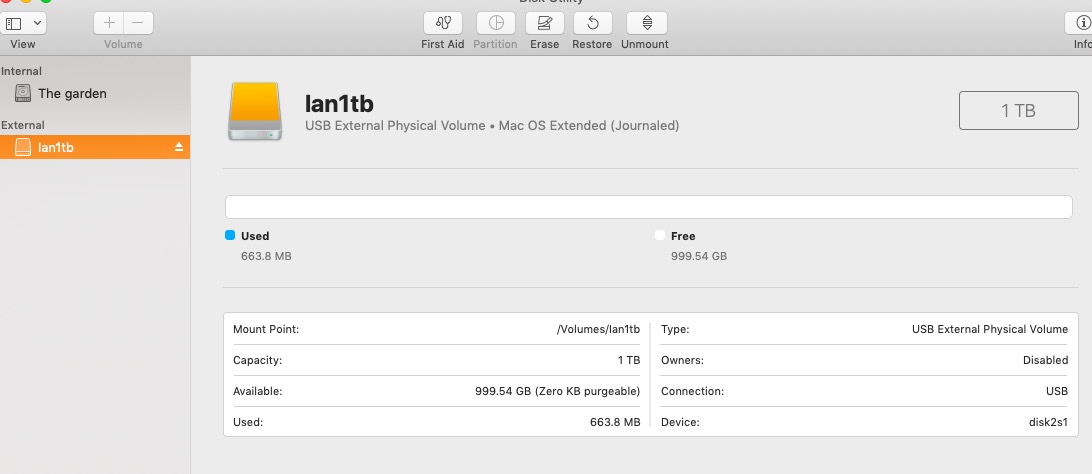Run First Aid on the disk
Screen dimensions: 1092x474
[x=443, y=23]
